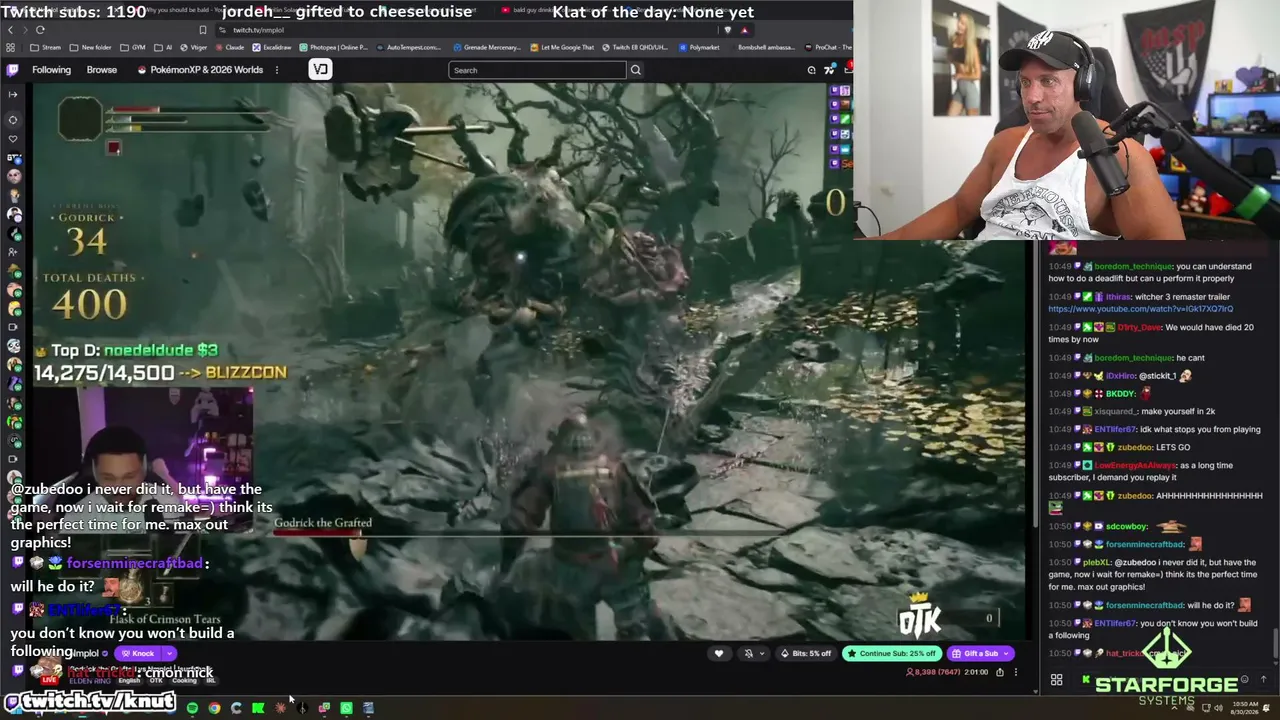Go back in the browser
The image size is (1280, 720).
click(10, 30)
